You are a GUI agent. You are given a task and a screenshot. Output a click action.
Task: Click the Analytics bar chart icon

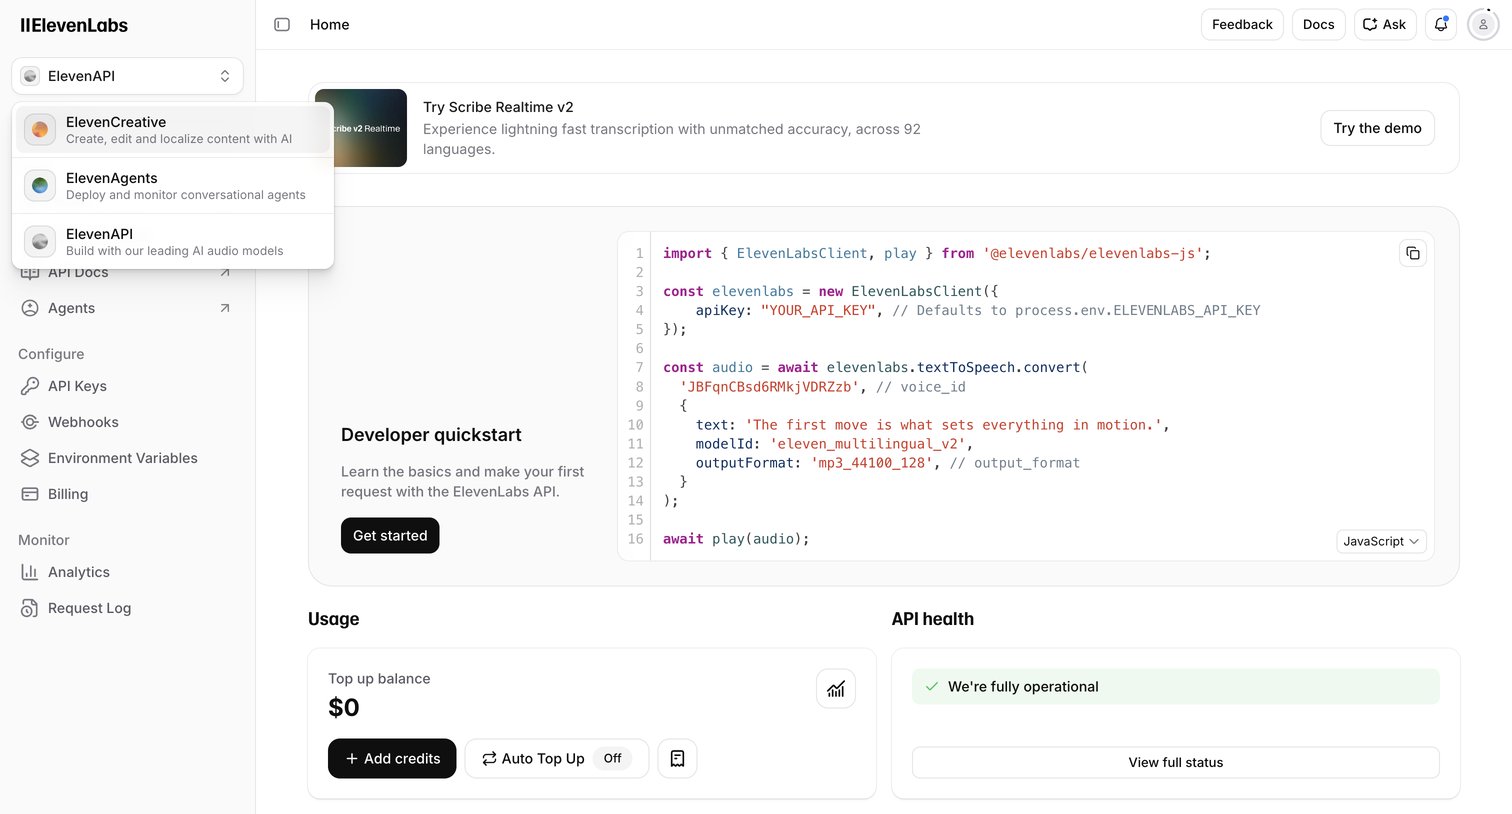tap(30, 572)
